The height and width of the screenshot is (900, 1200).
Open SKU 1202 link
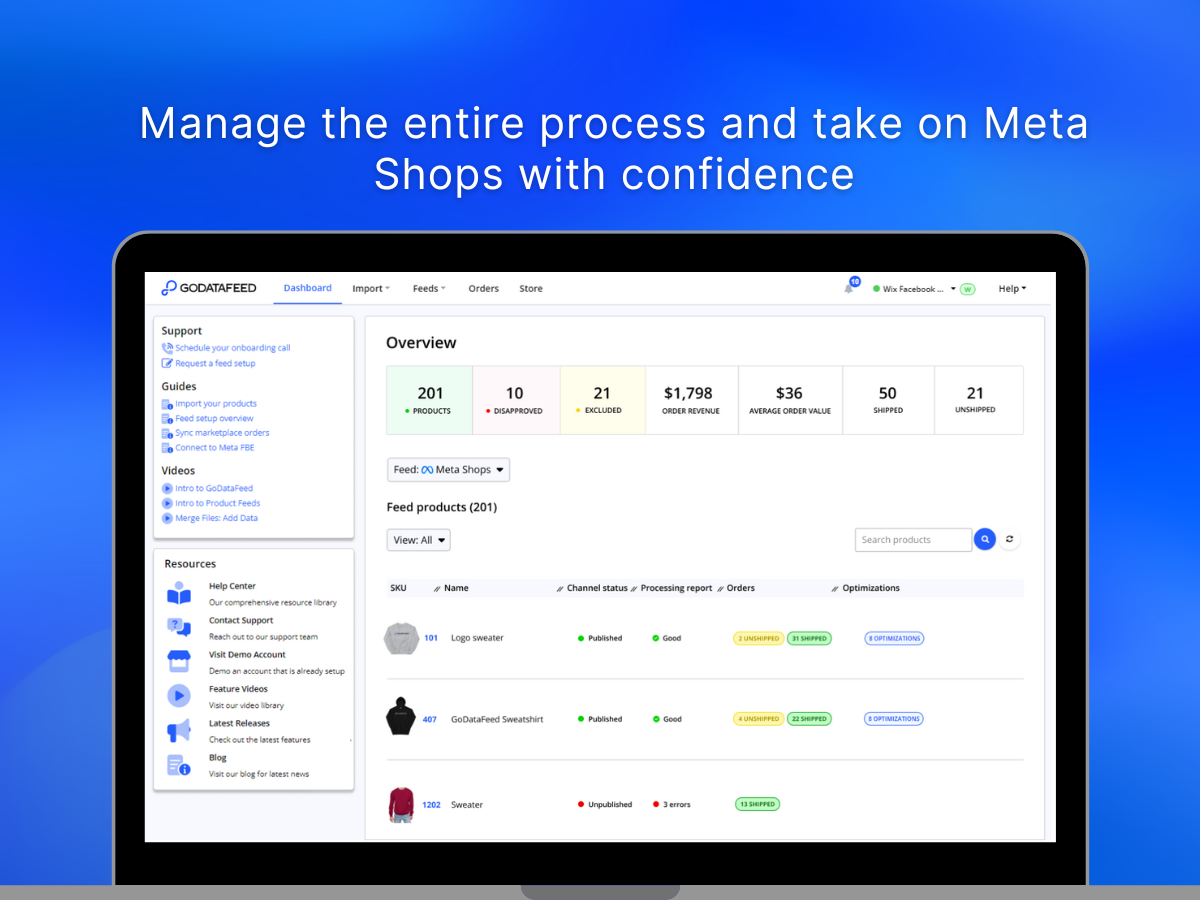[431, 805]
